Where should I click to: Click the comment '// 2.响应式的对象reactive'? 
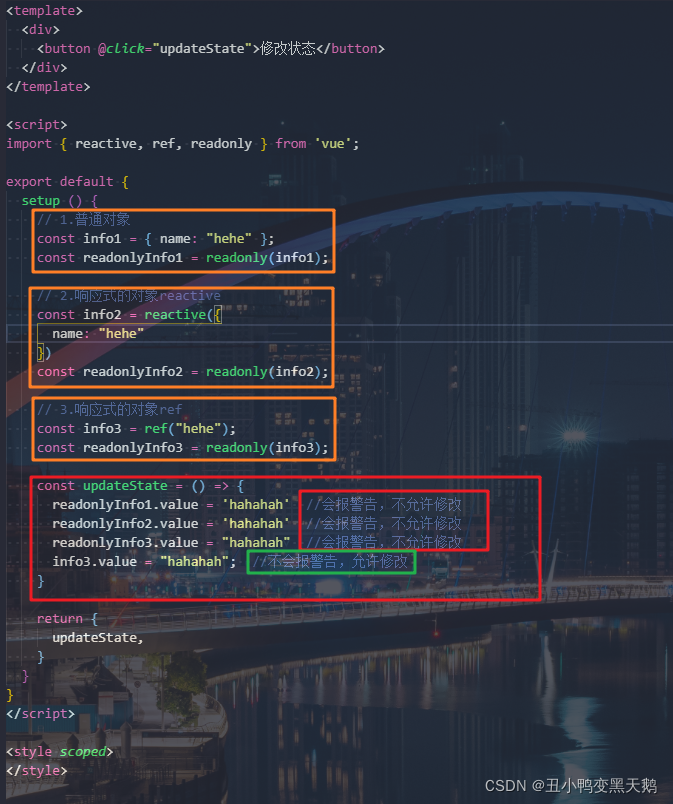pyautogui.click(x=129, y=295)
